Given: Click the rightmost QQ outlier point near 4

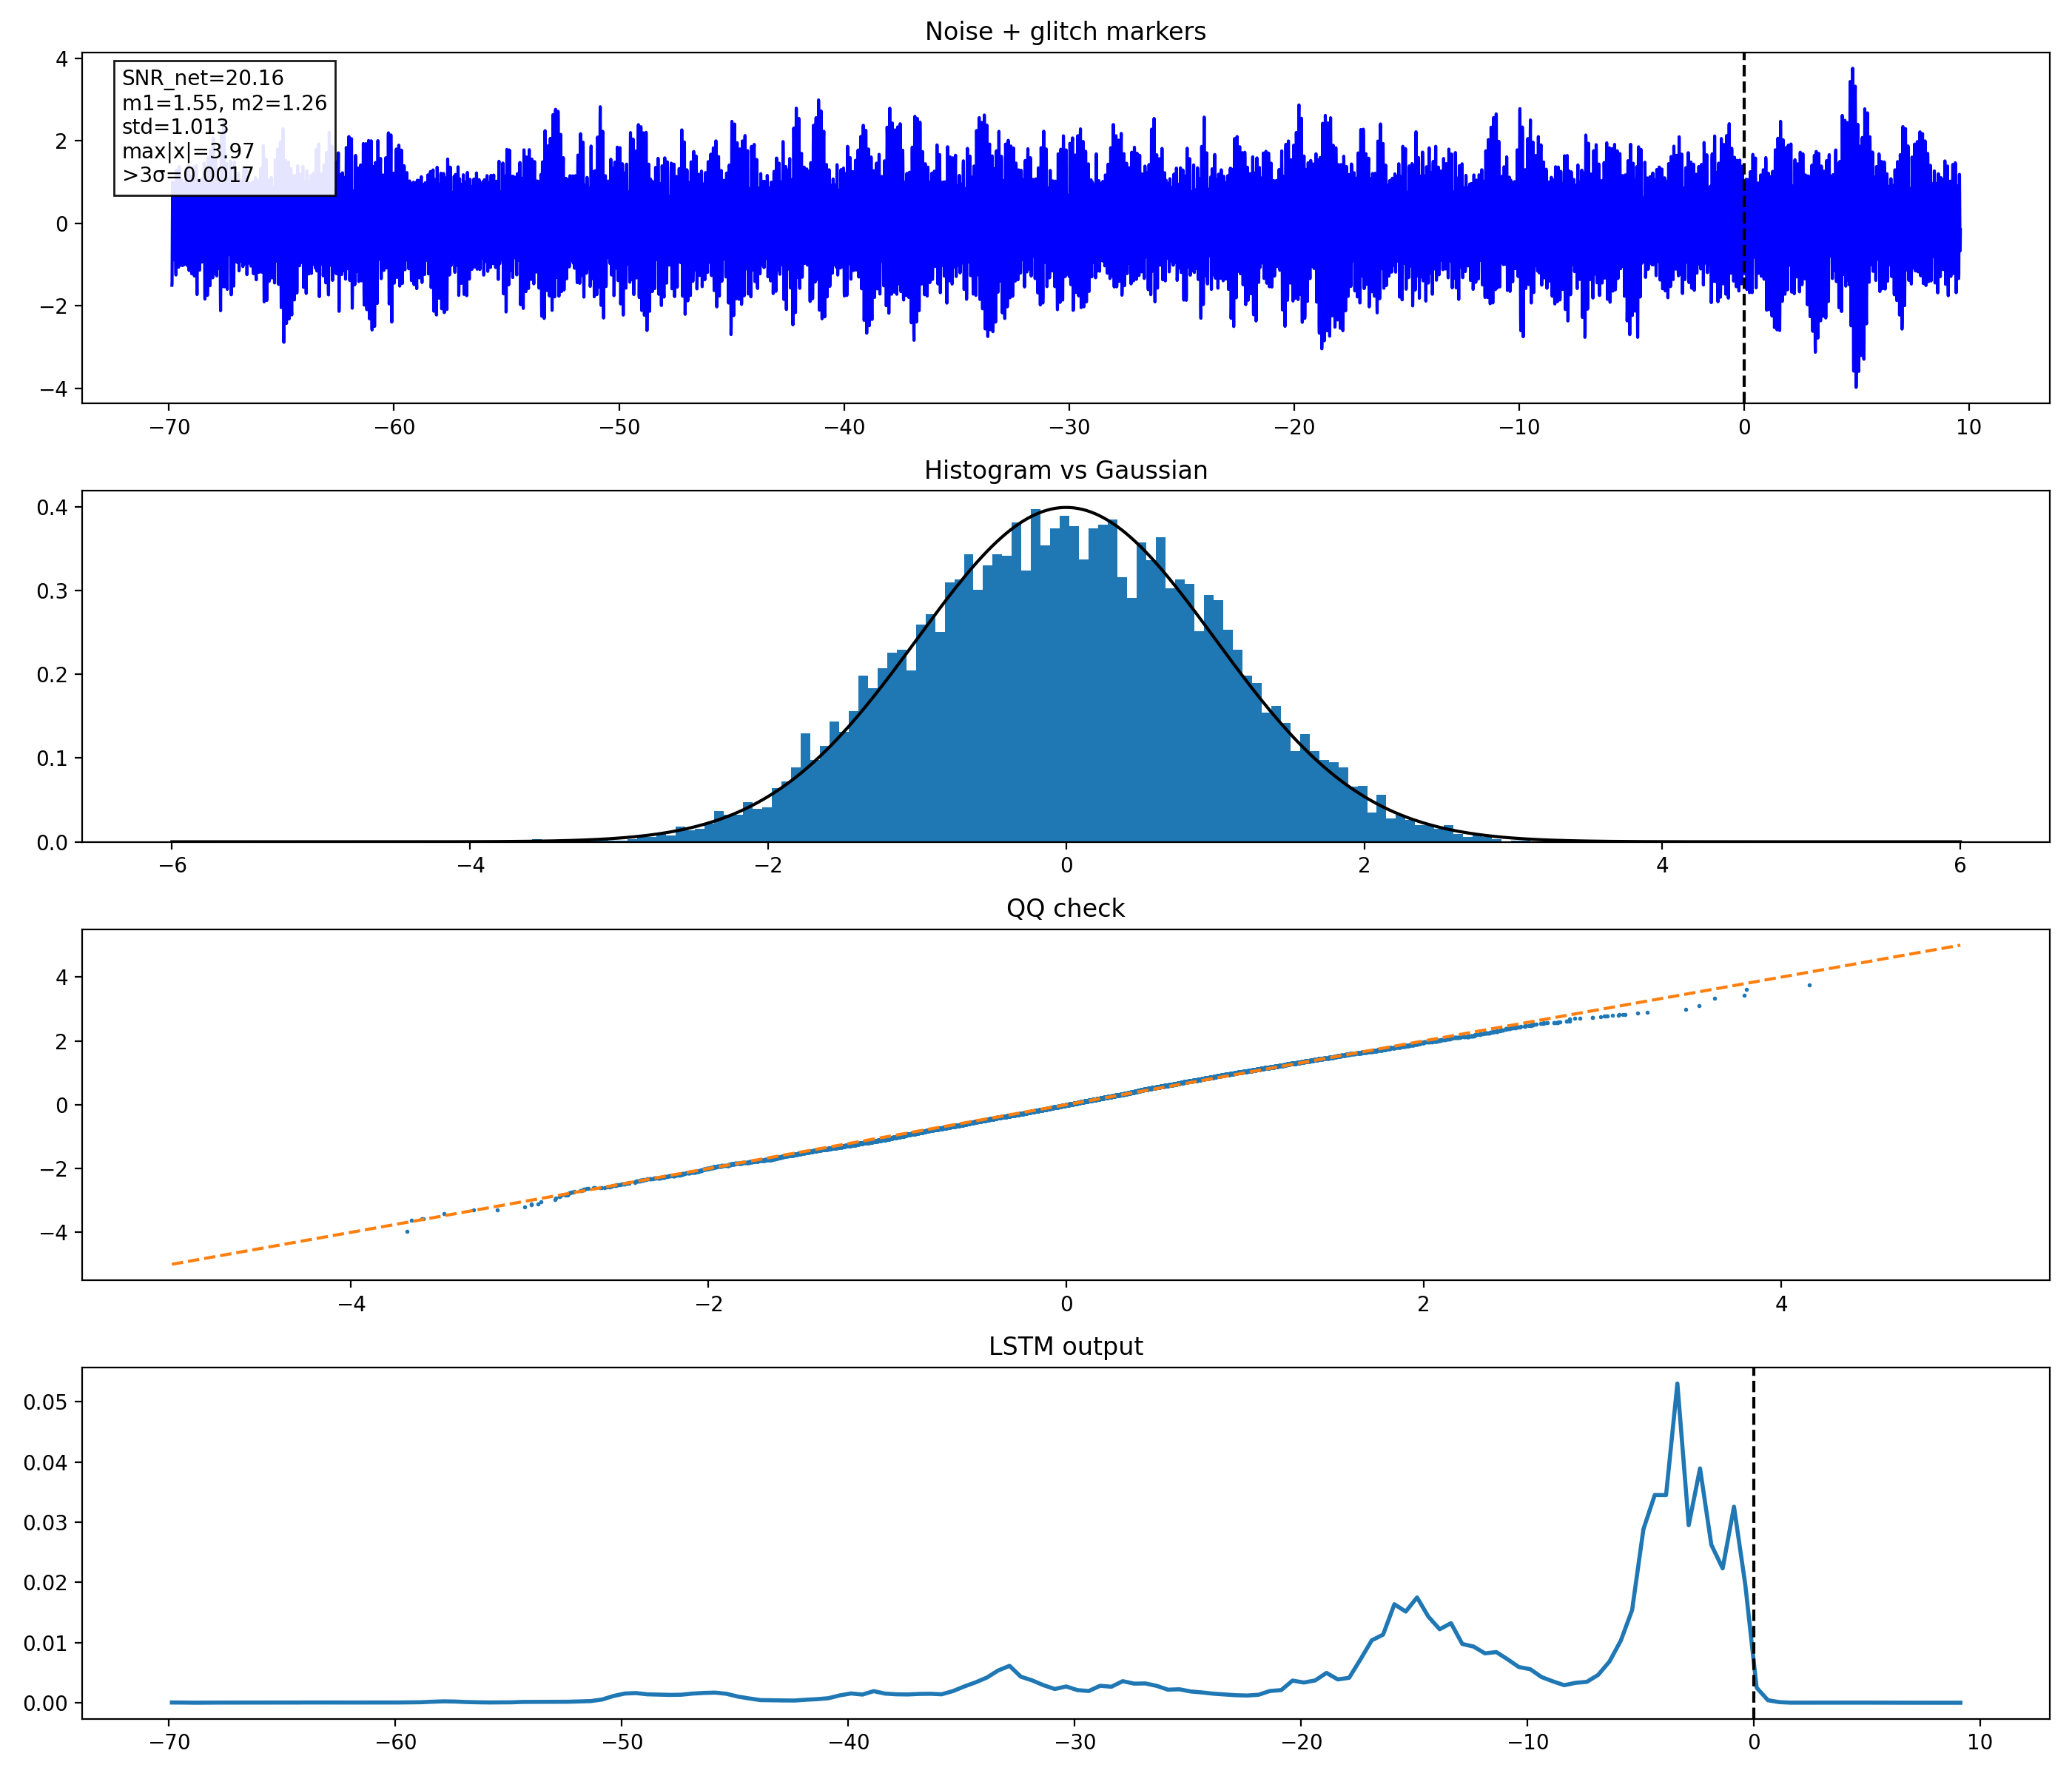Looking at the screenshot, I should 1809,986.
